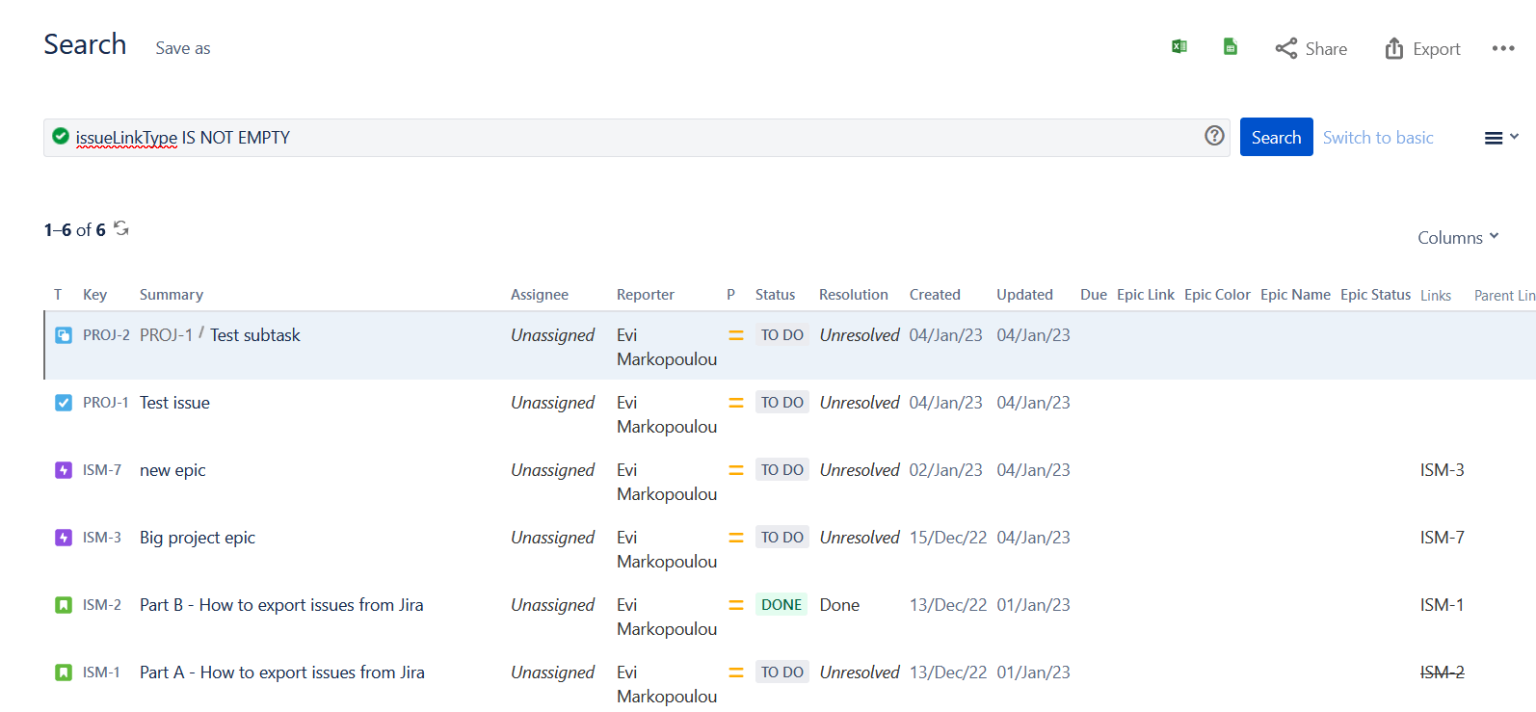Click the epic type icon on ISM-7

click(63, 469)
